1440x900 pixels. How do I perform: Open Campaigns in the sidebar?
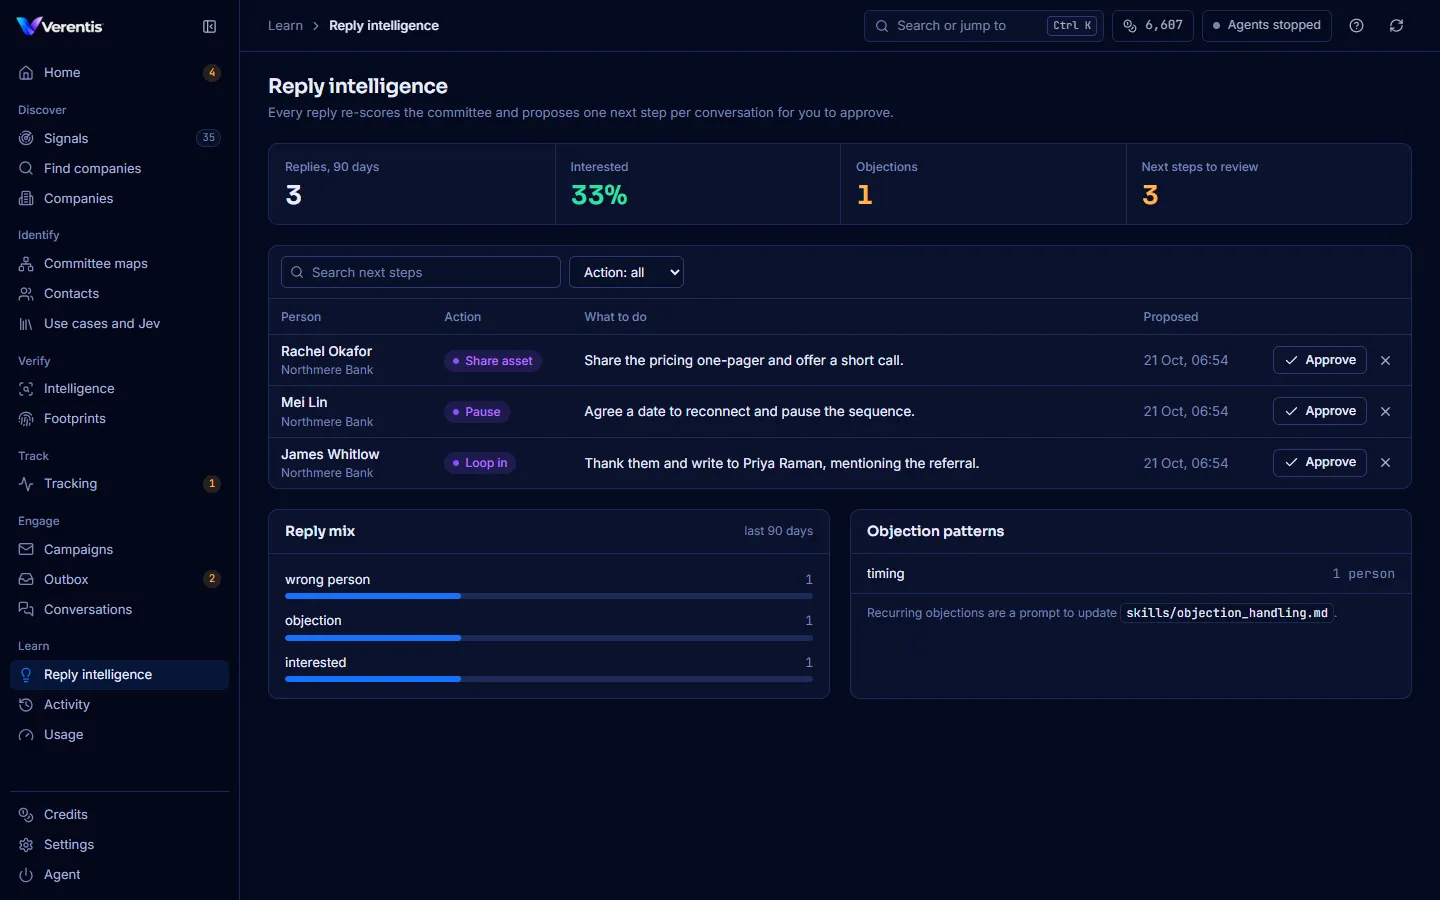(120, 549)
